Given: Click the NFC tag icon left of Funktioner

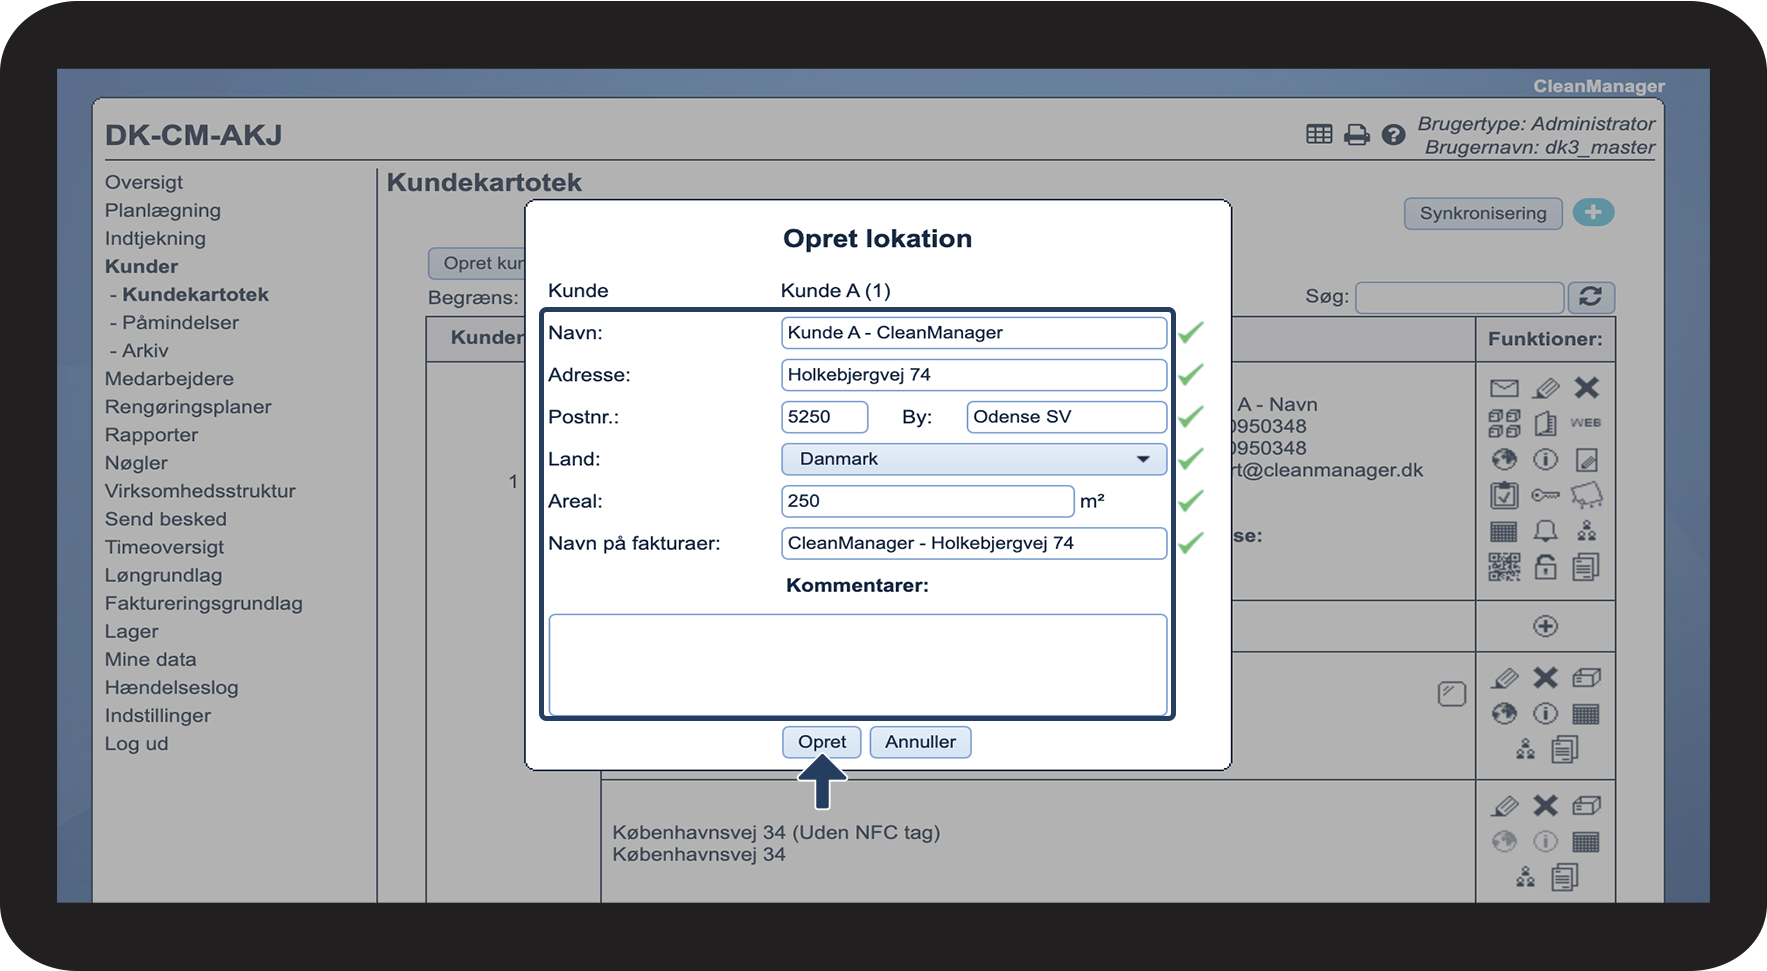Looking at the screenshot, I should (x=1451, y=693).
